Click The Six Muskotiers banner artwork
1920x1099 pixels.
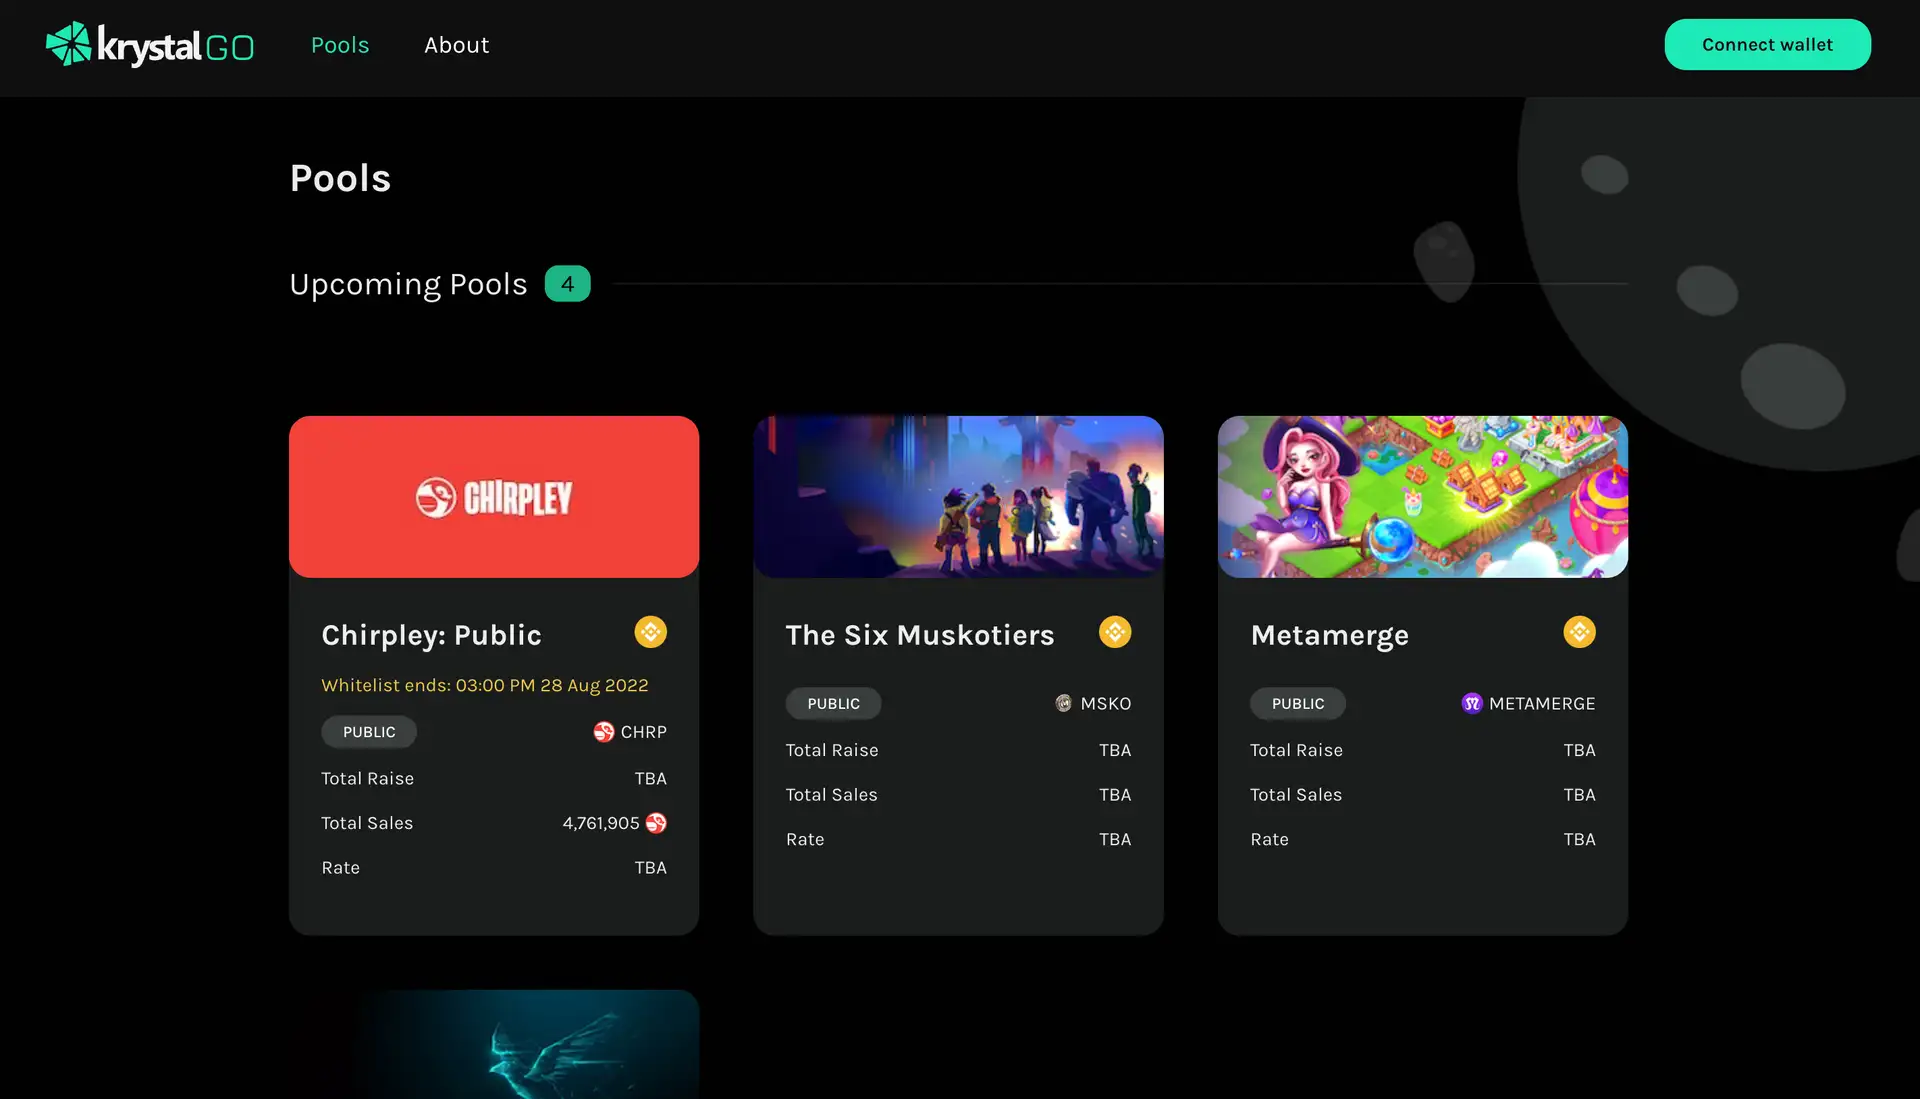coord(958,497)
